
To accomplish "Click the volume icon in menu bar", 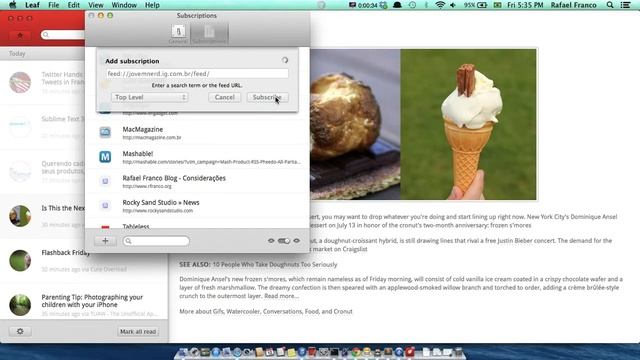I will click(x=453, y=5).
